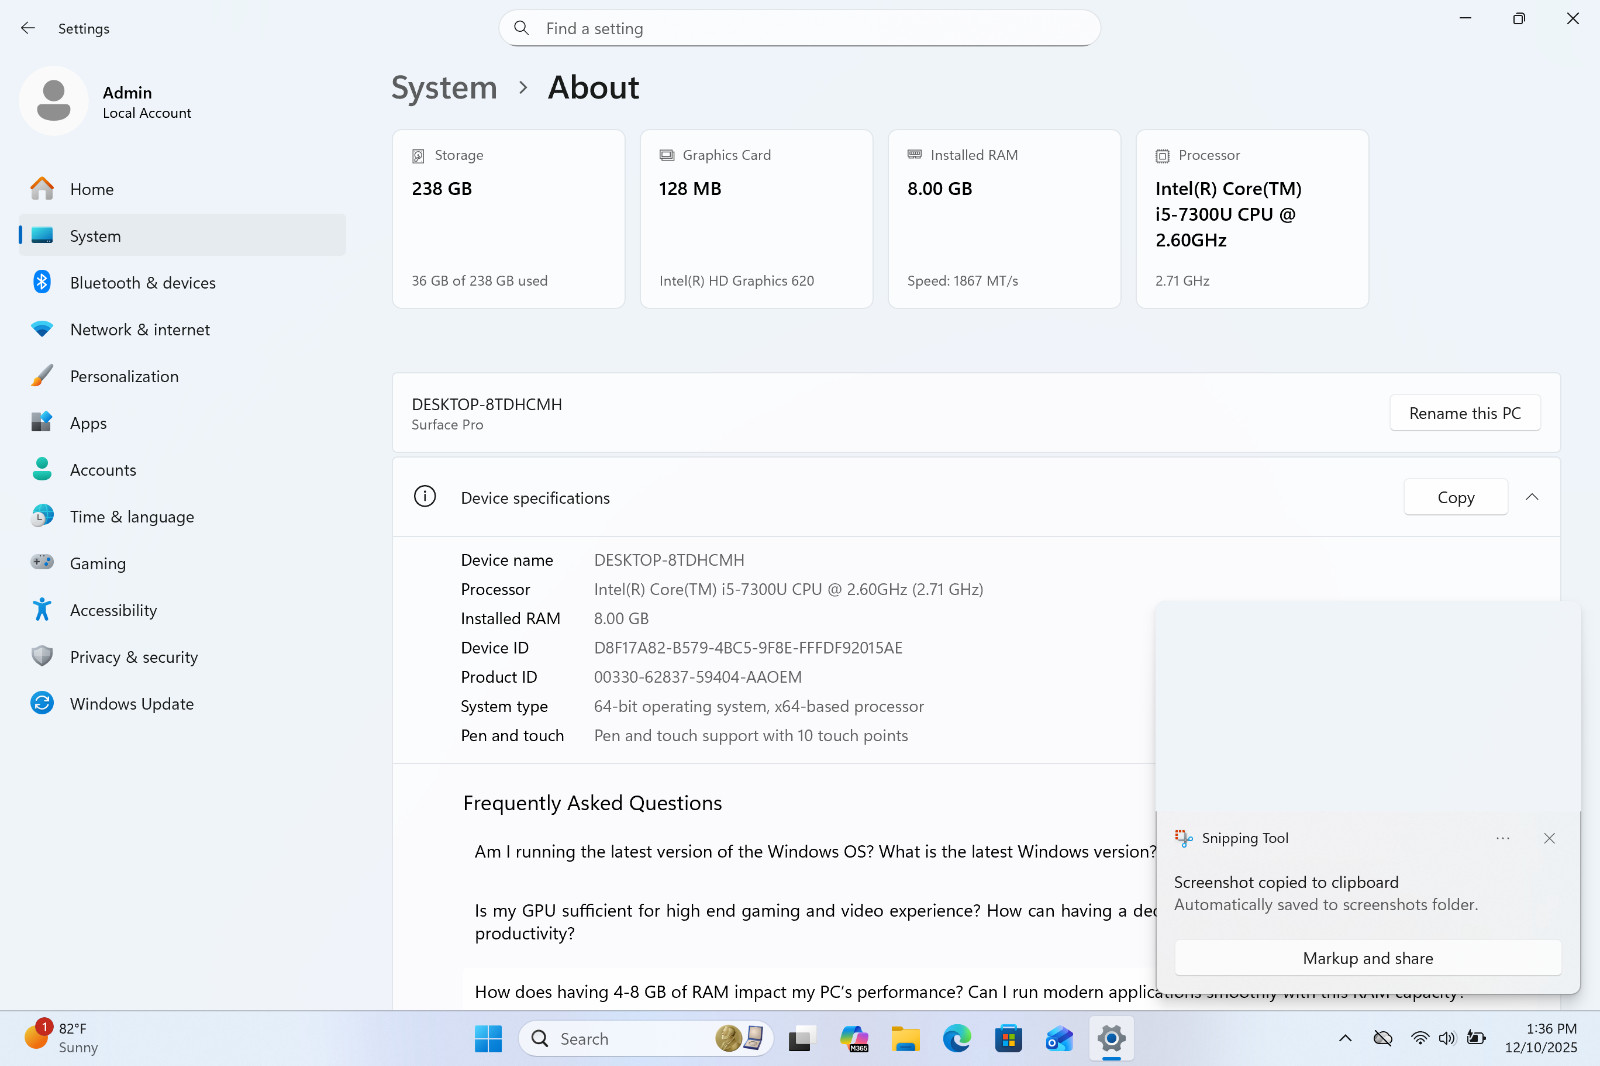This screenshot has height=1066, width=1600.
Task: Collapse the Device specifications section
Action: 1532,497
